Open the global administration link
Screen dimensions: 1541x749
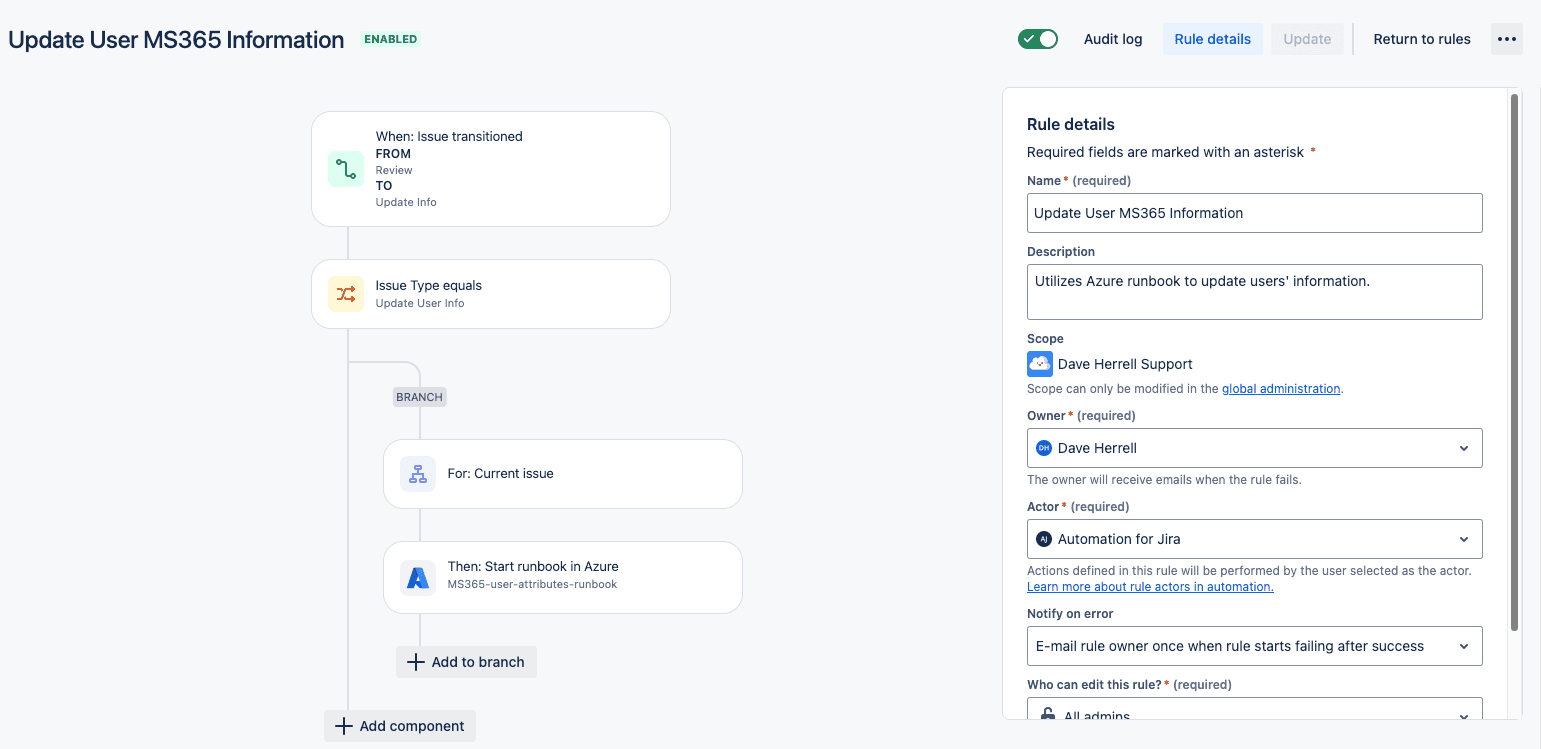pyautogui.click(x=1281, y=389)
